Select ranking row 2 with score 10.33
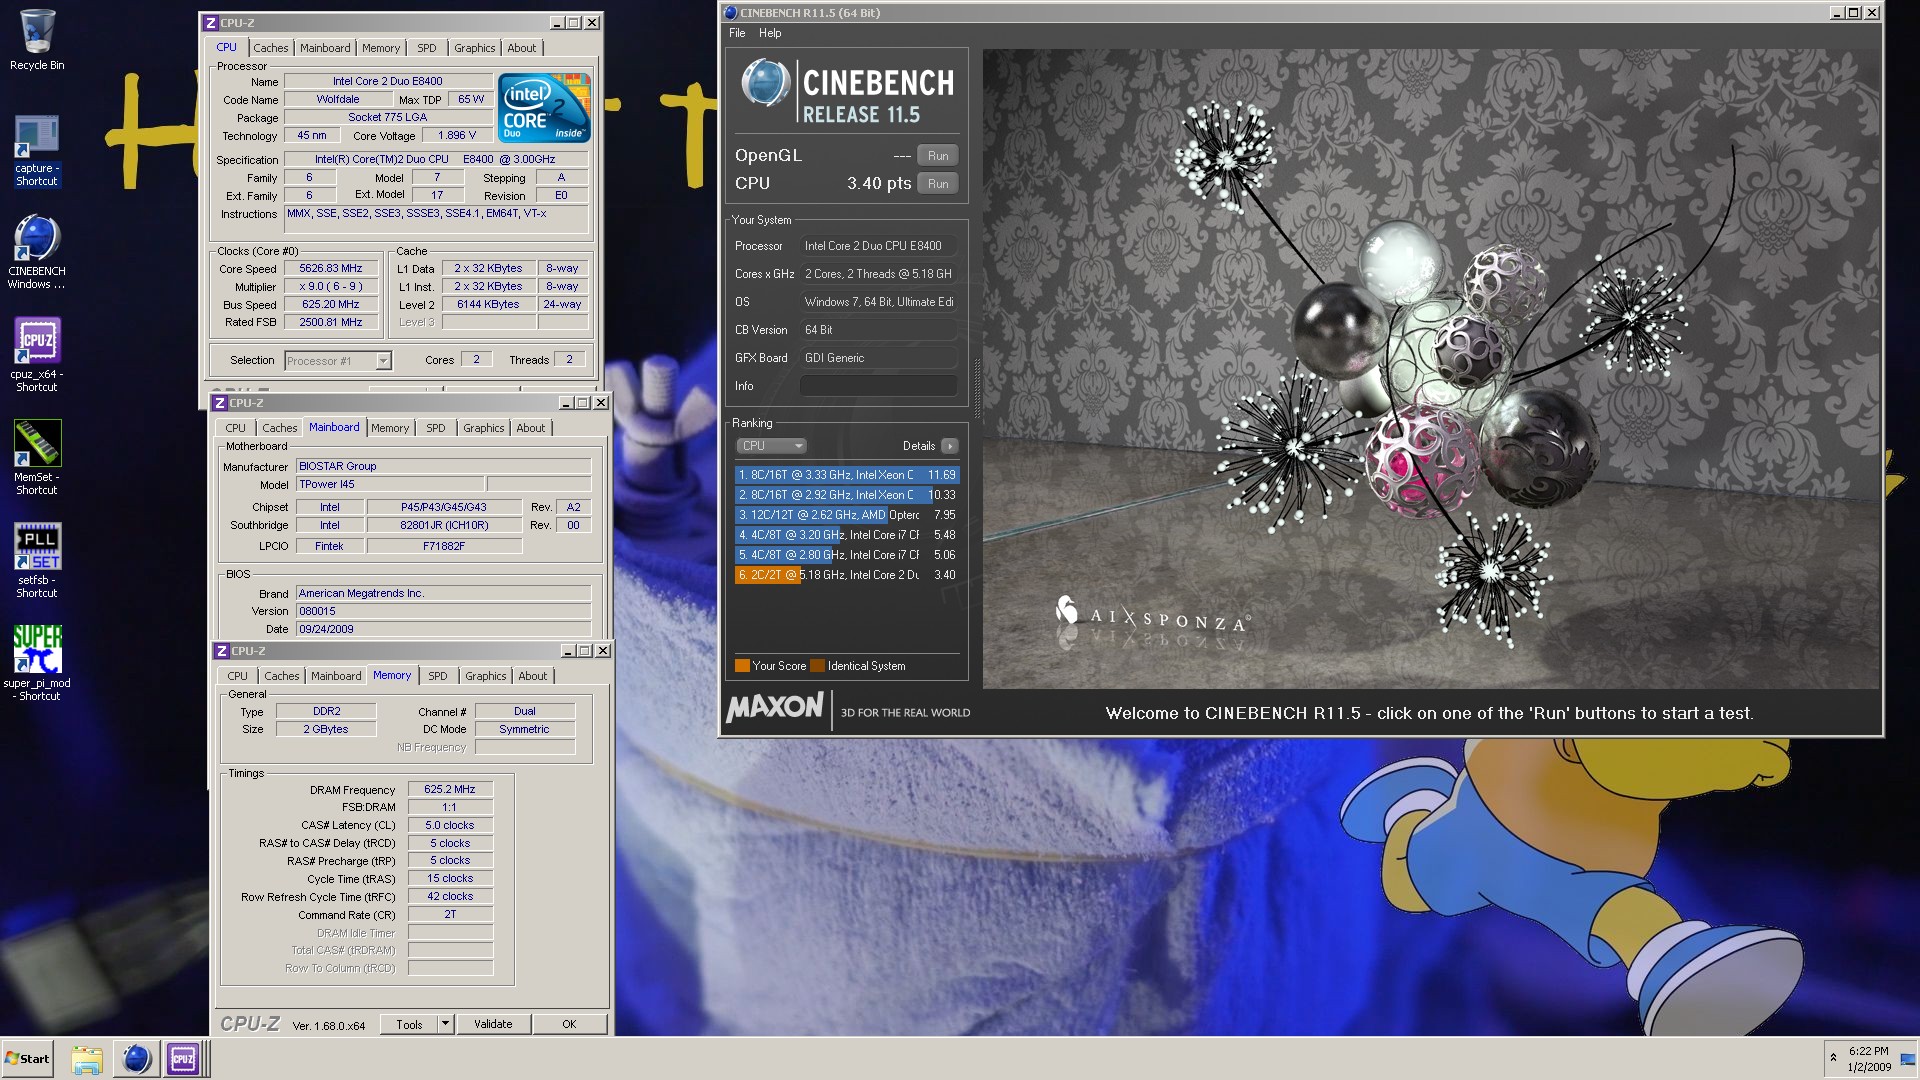 click(x=847, y=495)
